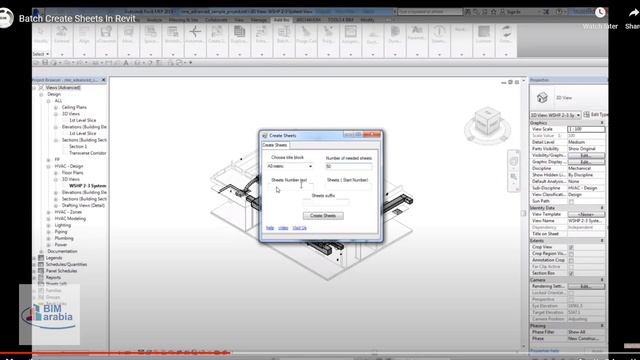Select the Drafting Views (Detail) tree item
This screenshot has width=640, height=360.
(x=83, y=205)
